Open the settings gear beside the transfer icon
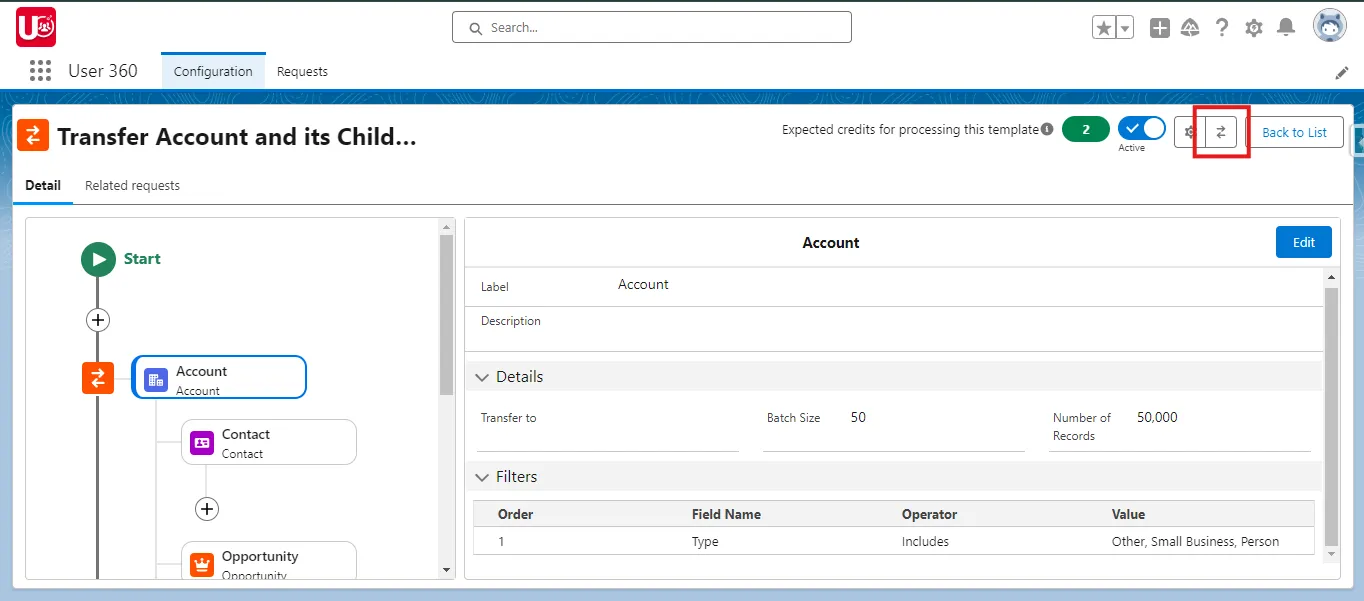The height and width of the screenshot is (601, 1364). click(x=1188, y=131)
